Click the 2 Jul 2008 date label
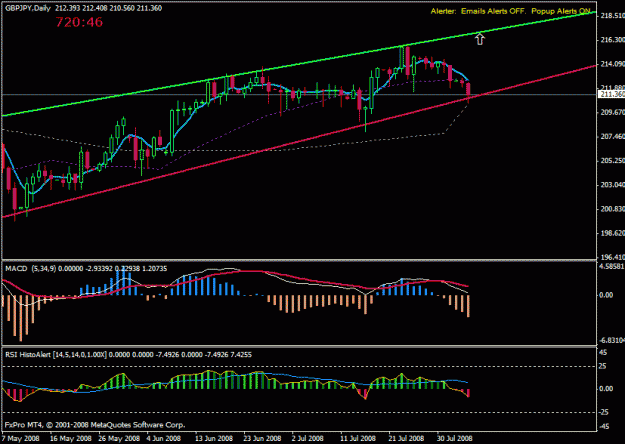 pyautogui.click(x=307, y=438)
